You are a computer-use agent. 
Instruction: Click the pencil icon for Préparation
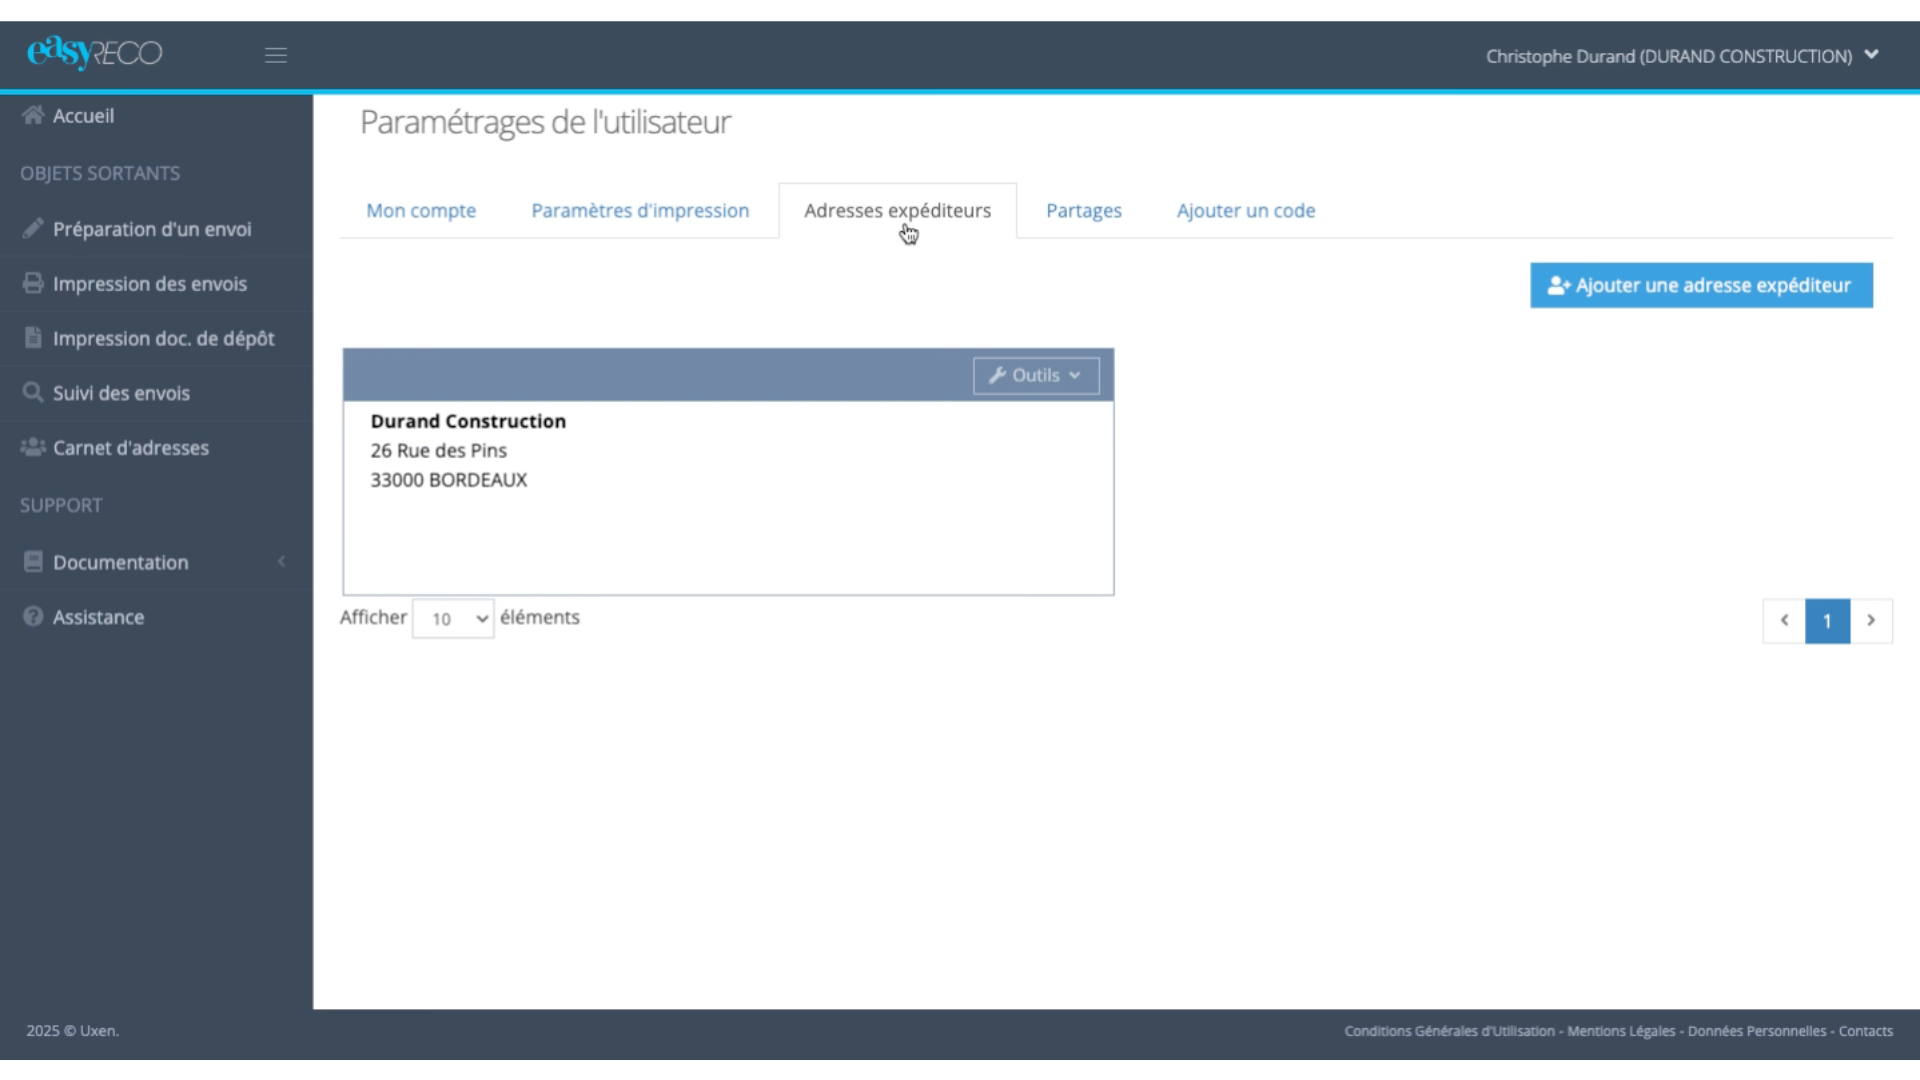point(33,229)
